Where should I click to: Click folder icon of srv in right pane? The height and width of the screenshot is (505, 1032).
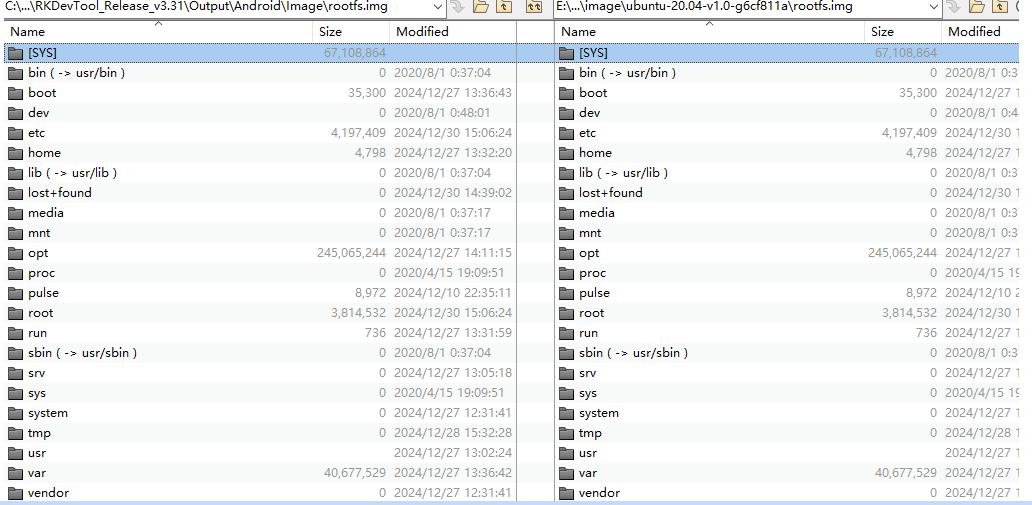567,373
